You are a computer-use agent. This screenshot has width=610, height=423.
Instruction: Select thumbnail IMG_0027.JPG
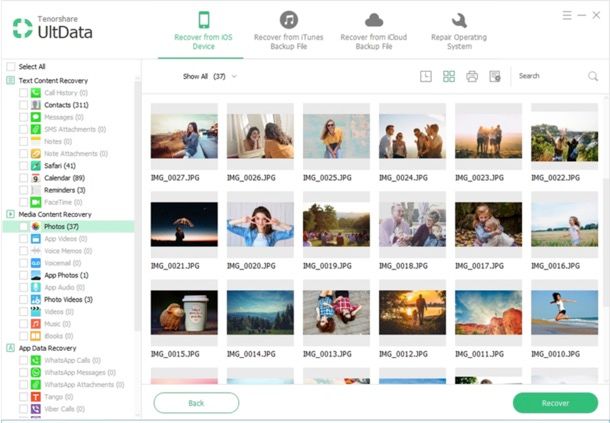point(184,136)
